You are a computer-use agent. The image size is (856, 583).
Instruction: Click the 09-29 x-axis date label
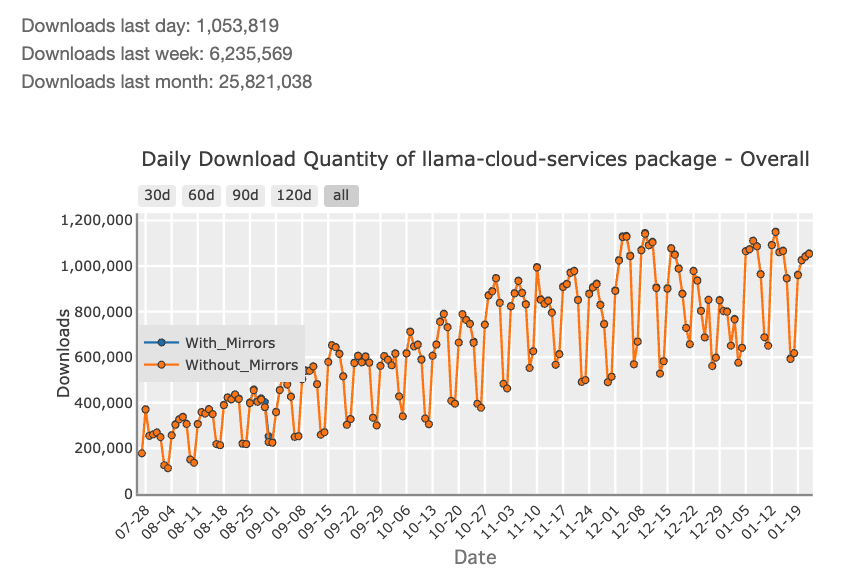(367, 522)
